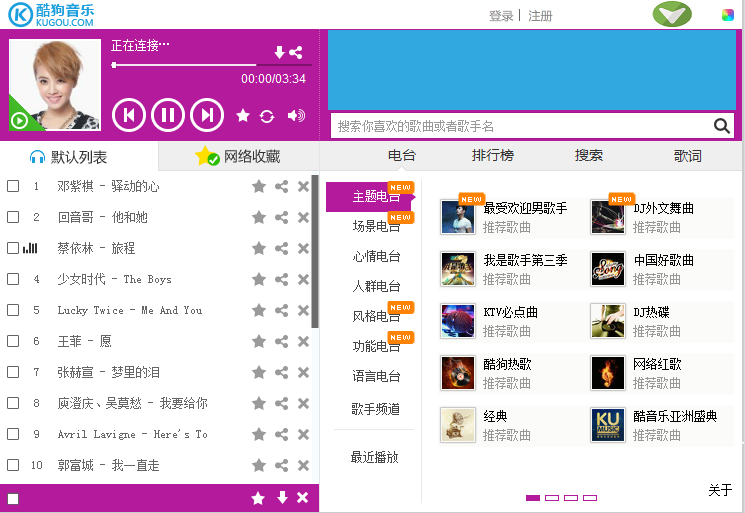
Task: Star the song 少女时代 - The Boys
Action: click(x=259, y=279)
